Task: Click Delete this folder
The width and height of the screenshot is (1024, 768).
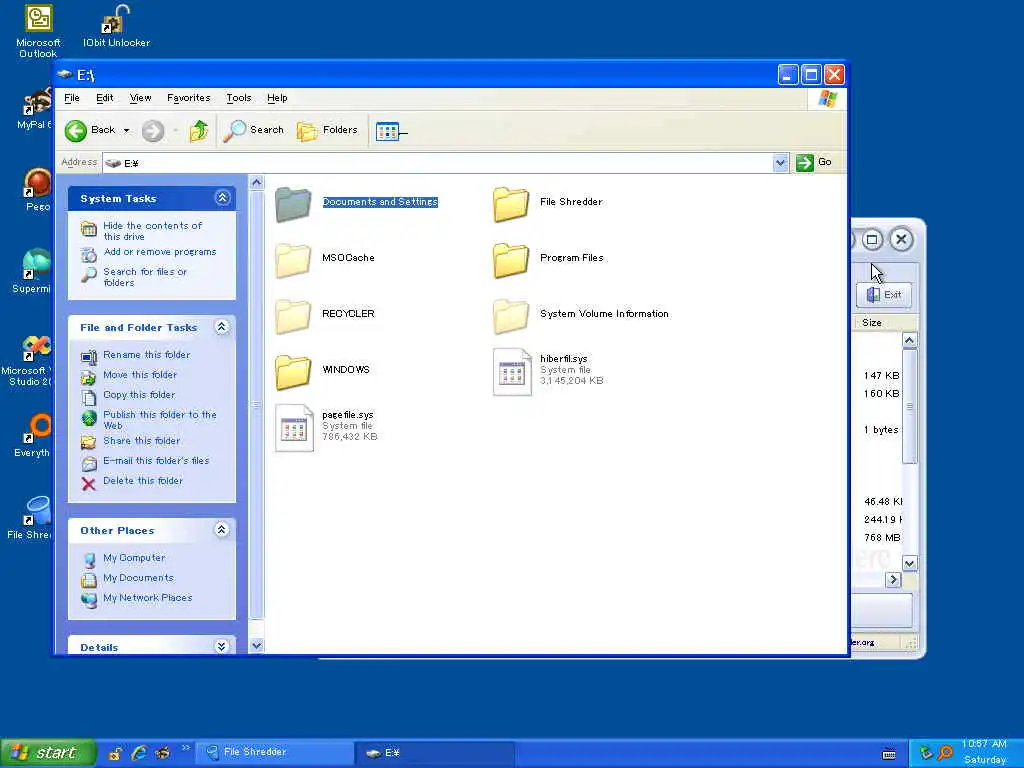Action: [x=142, y=481]
